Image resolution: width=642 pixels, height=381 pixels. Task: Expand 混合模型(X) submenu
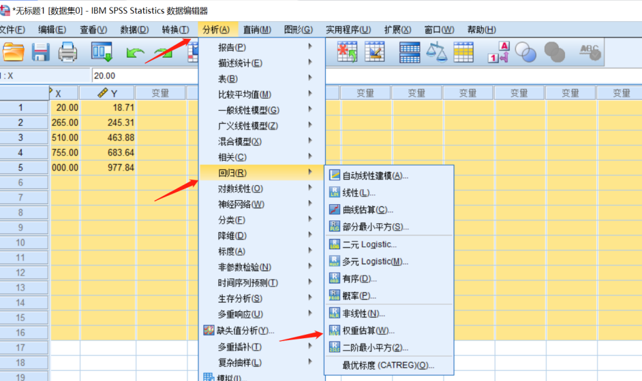(x=262, y=142)
